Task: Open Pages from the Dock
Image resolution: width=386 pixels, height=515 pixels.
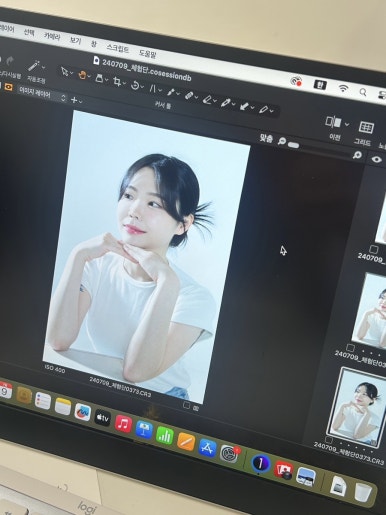Action: [186, 441]
